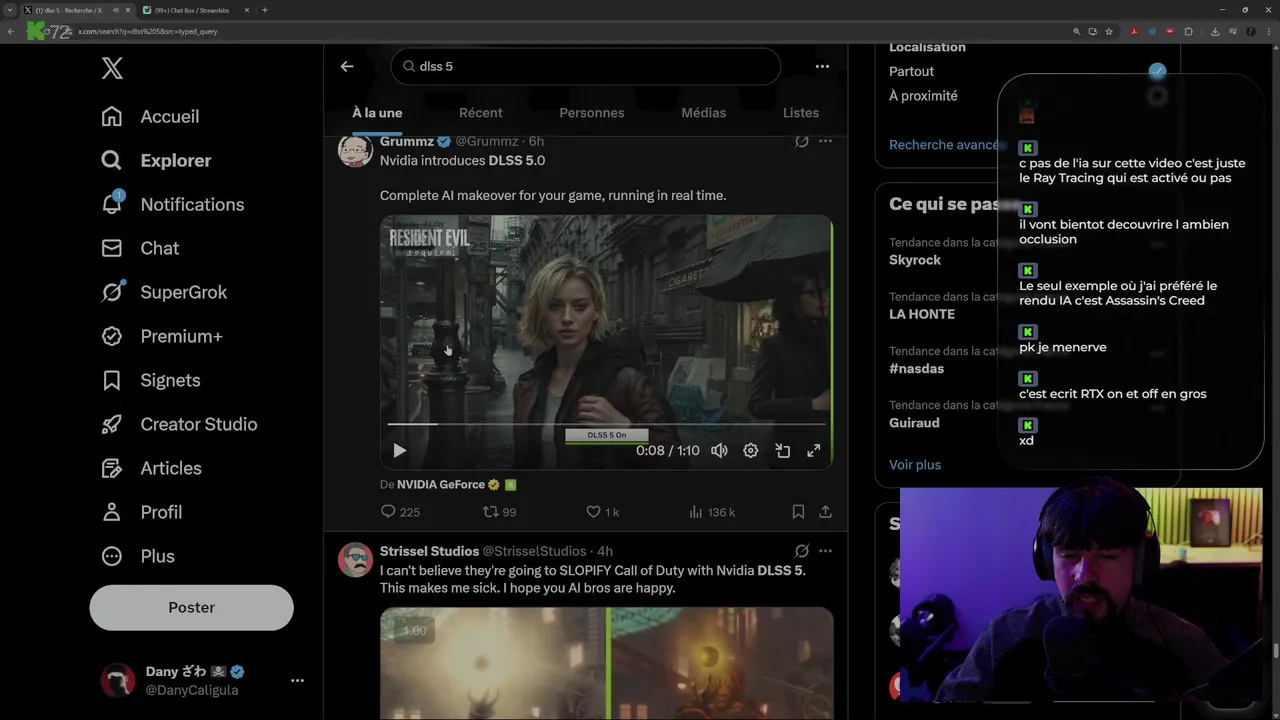Open more options on Grummz post

pyautogui.click(x=825, y=142)
